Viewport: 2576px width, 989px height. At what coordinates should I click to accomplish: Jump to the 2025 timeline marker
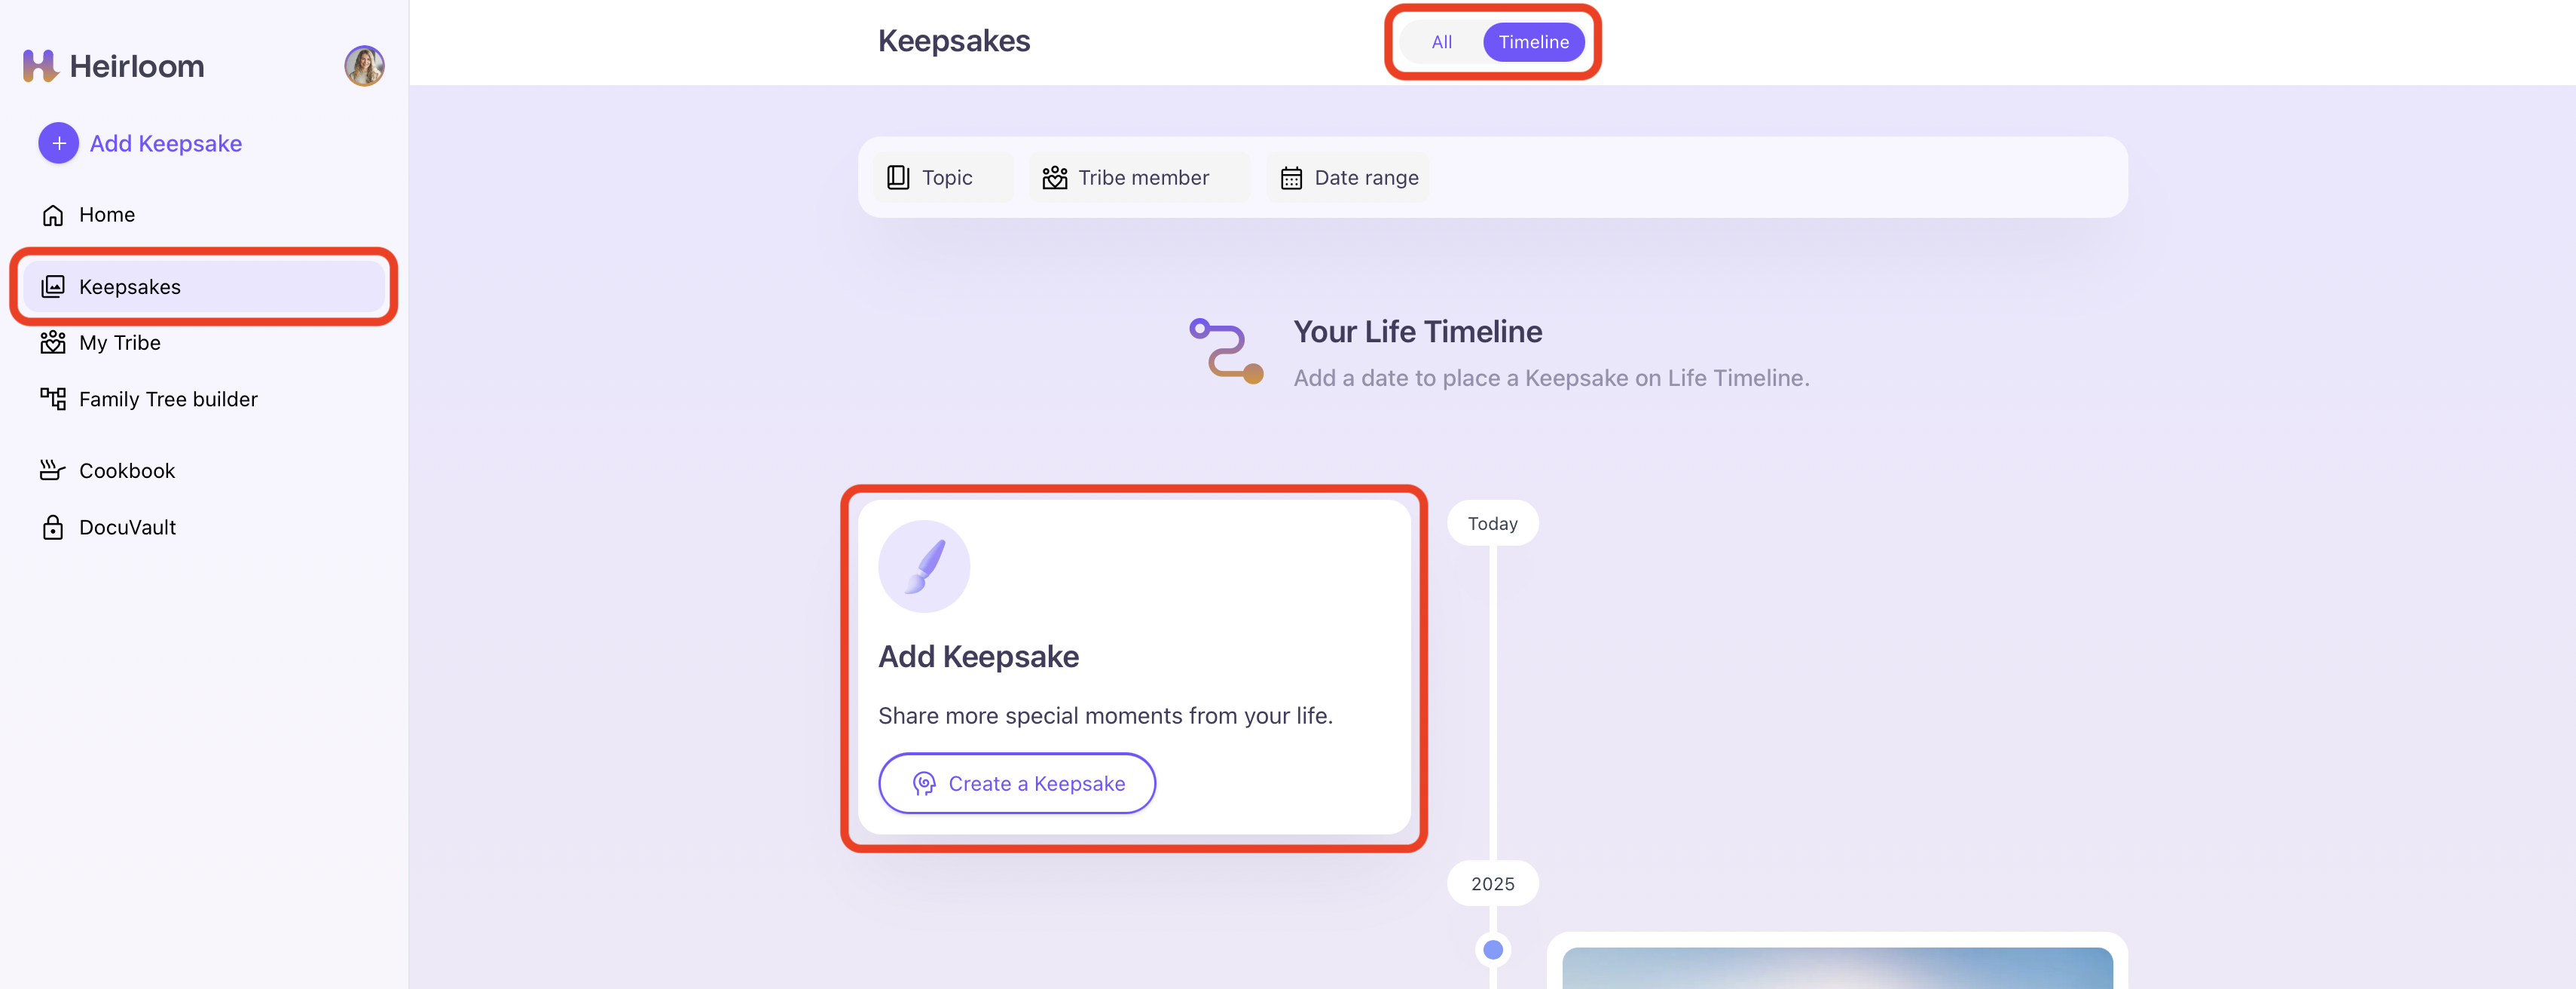click(1492, 884)
